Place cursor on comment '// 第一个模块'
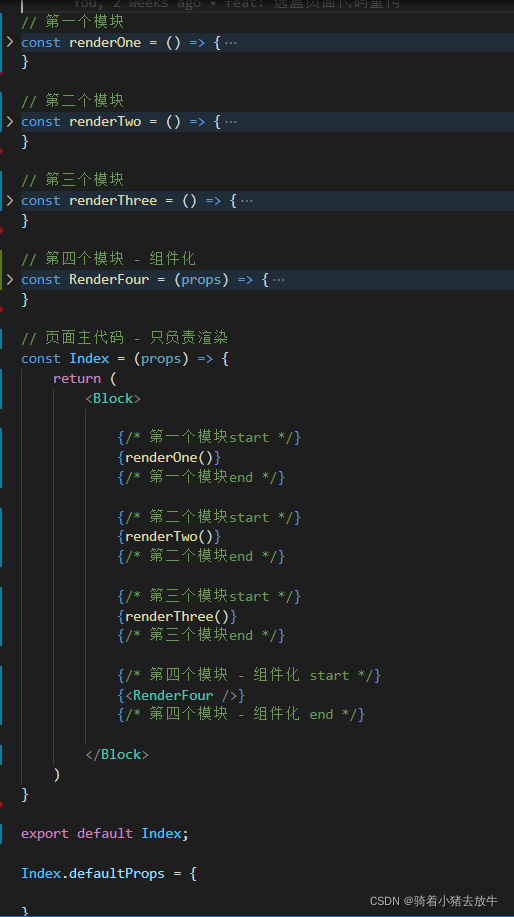 (x=73, y=22)
